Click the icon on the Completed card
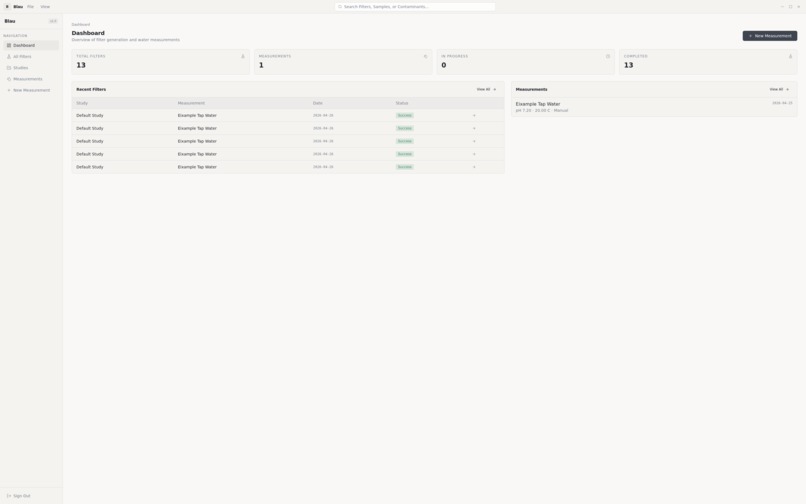Viewport: 806px width, 504px height. [791, 57]
